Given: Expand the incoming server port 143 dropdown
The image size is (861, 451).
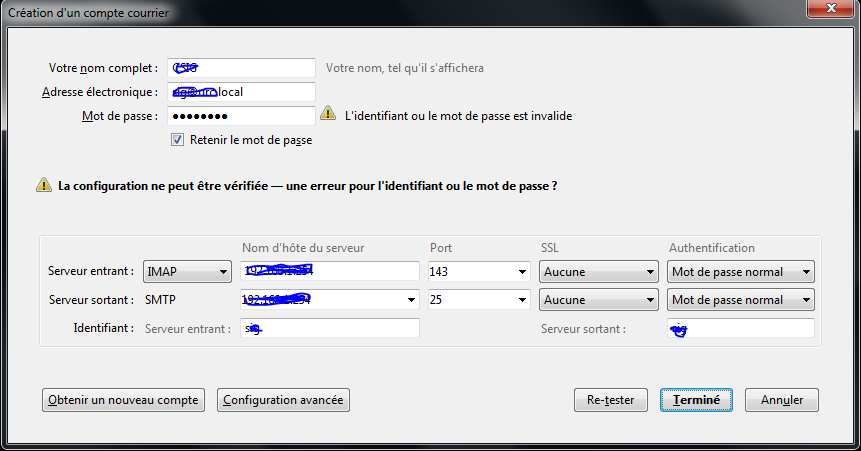Looking at the screenshot, I should pyautogui.click(x=522, y=272).
